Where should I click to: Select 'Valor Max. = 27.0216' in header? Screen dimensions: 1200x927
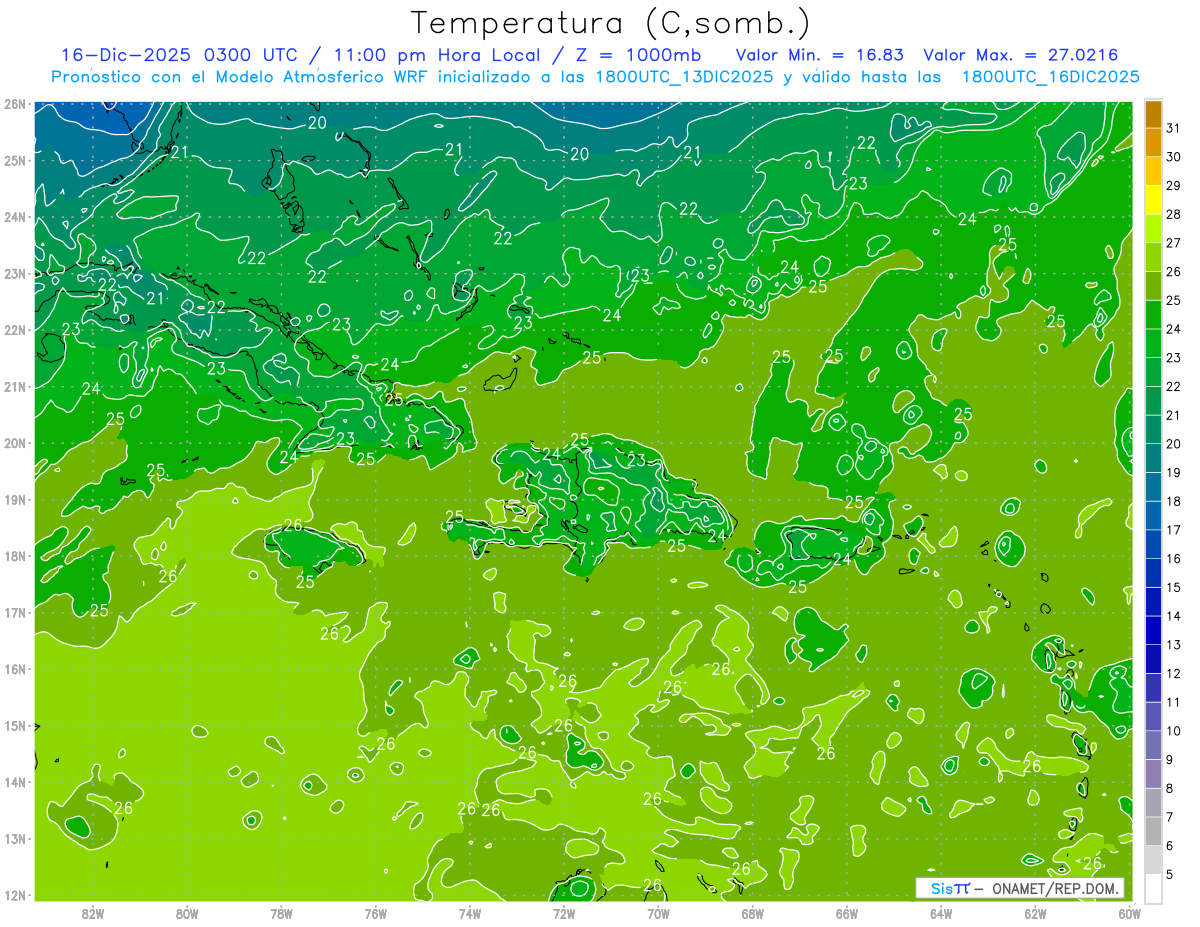pyautogui.click(x=1021, y=55)
